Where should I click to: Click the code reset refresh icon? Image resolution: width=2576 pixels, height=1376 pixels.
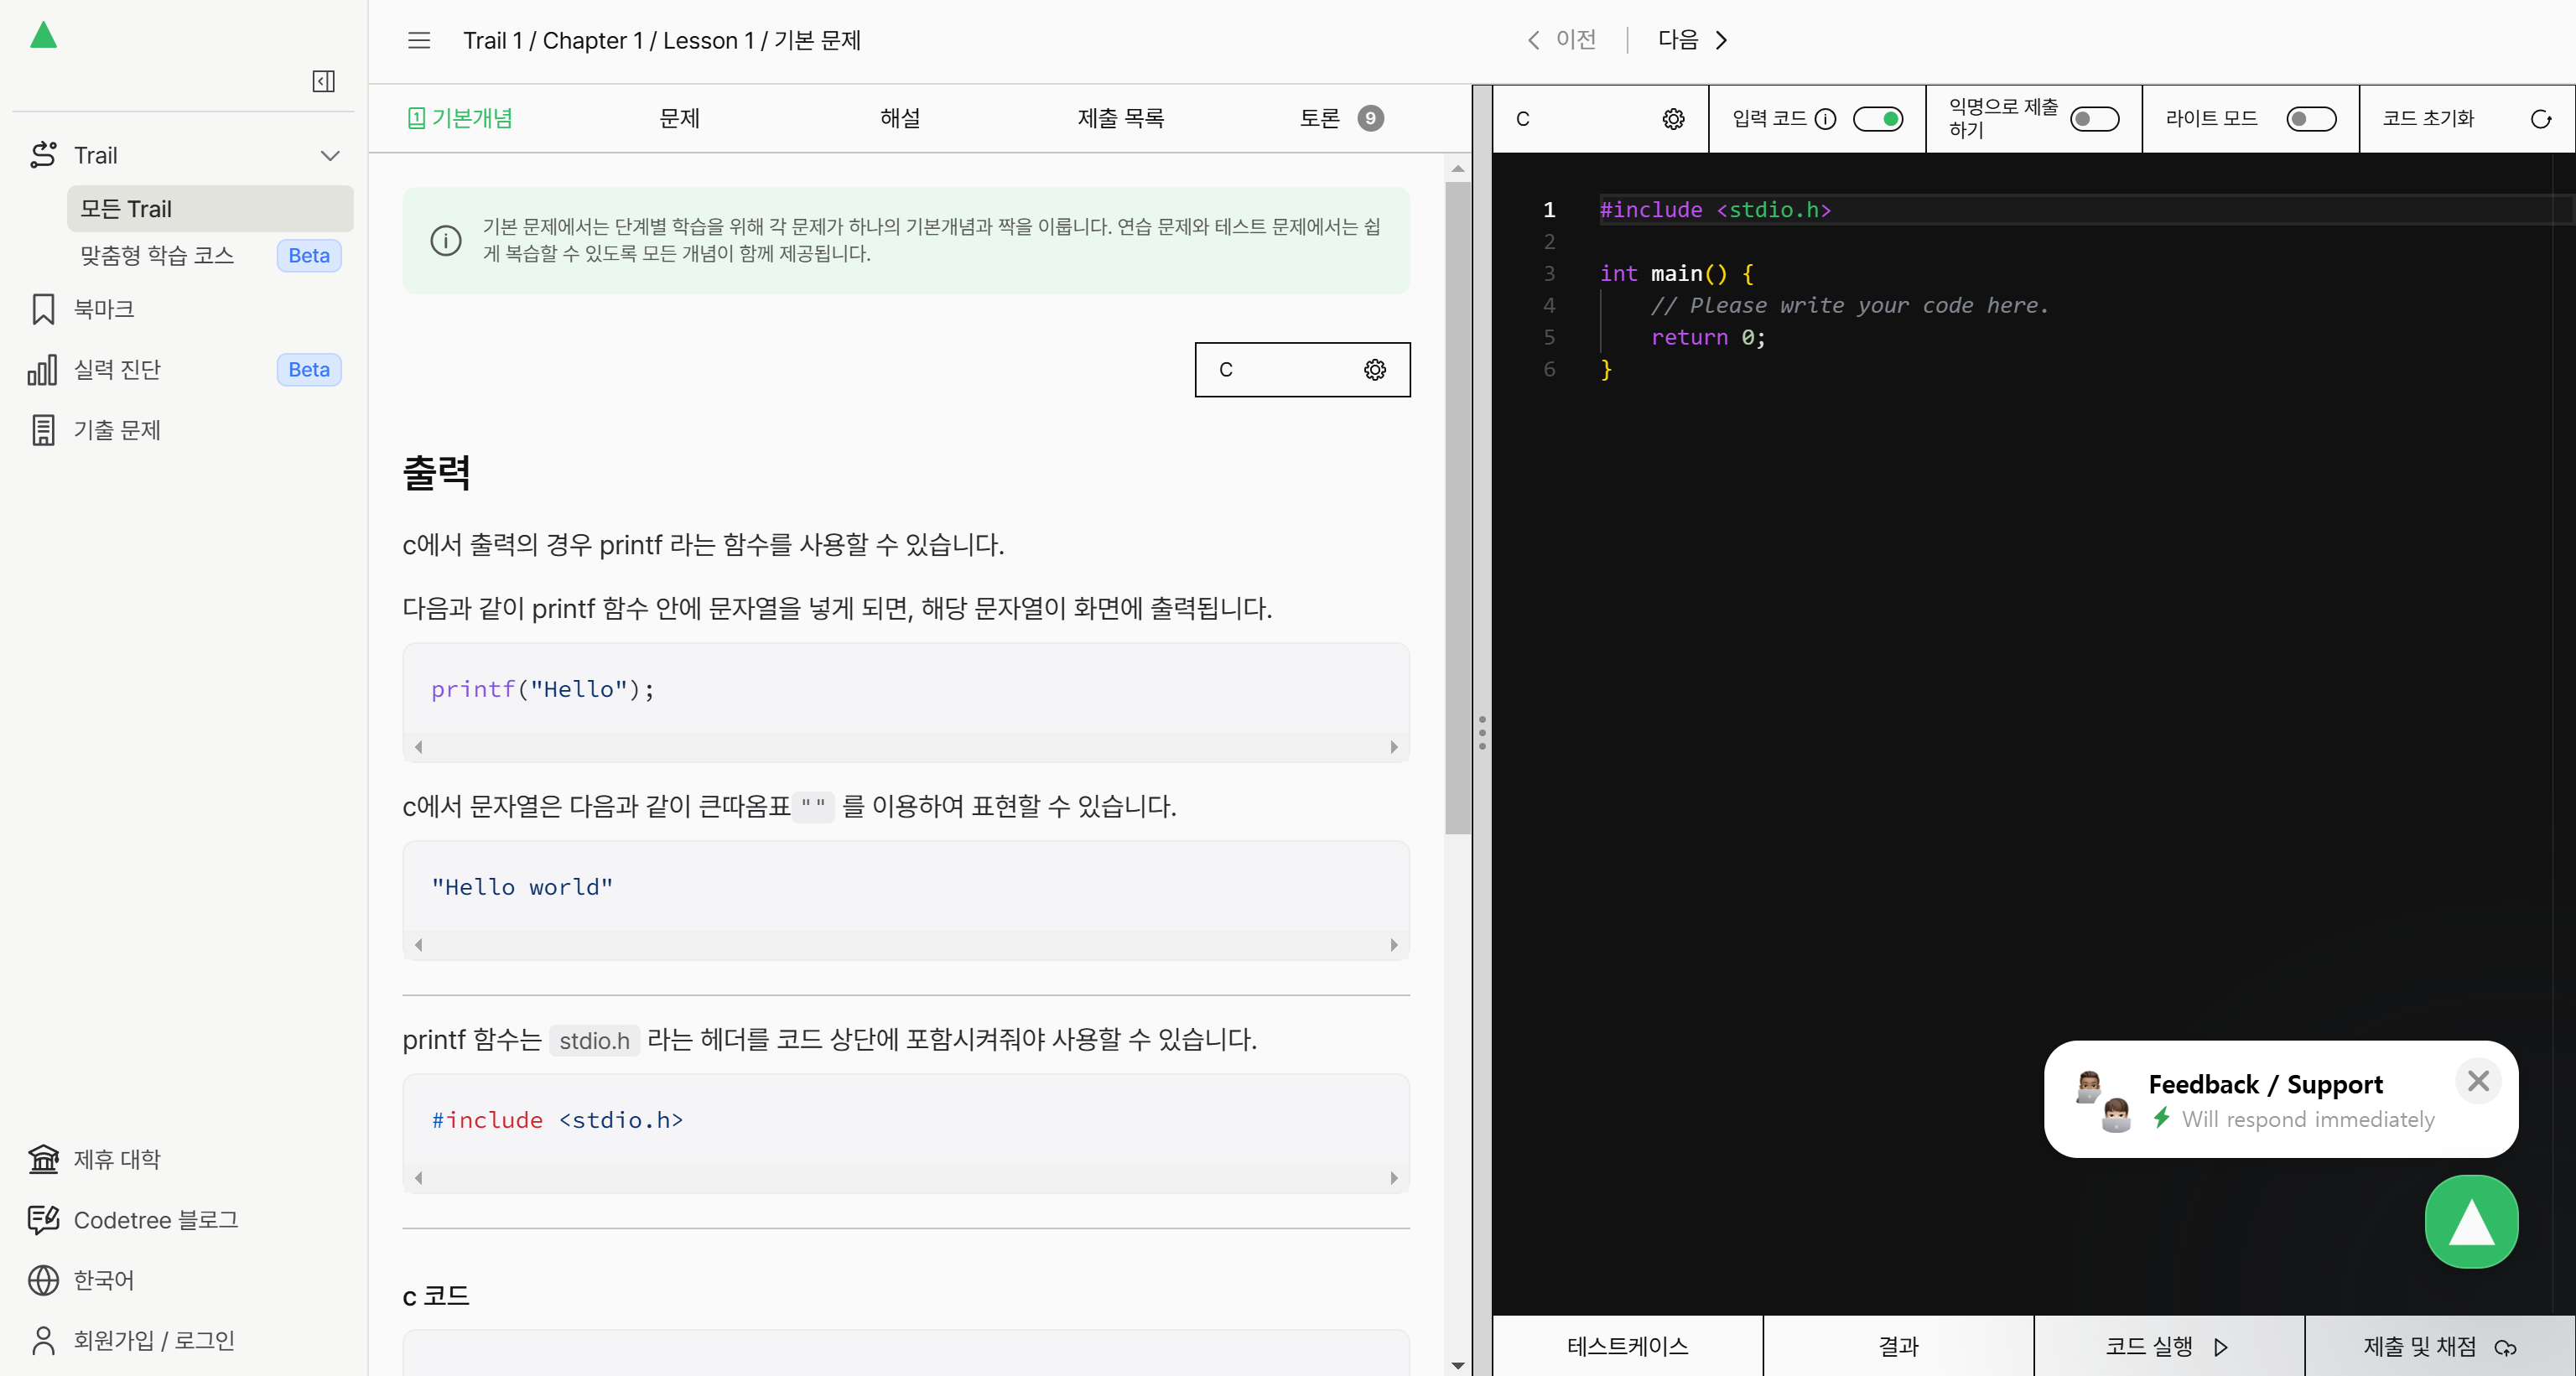2540,119
